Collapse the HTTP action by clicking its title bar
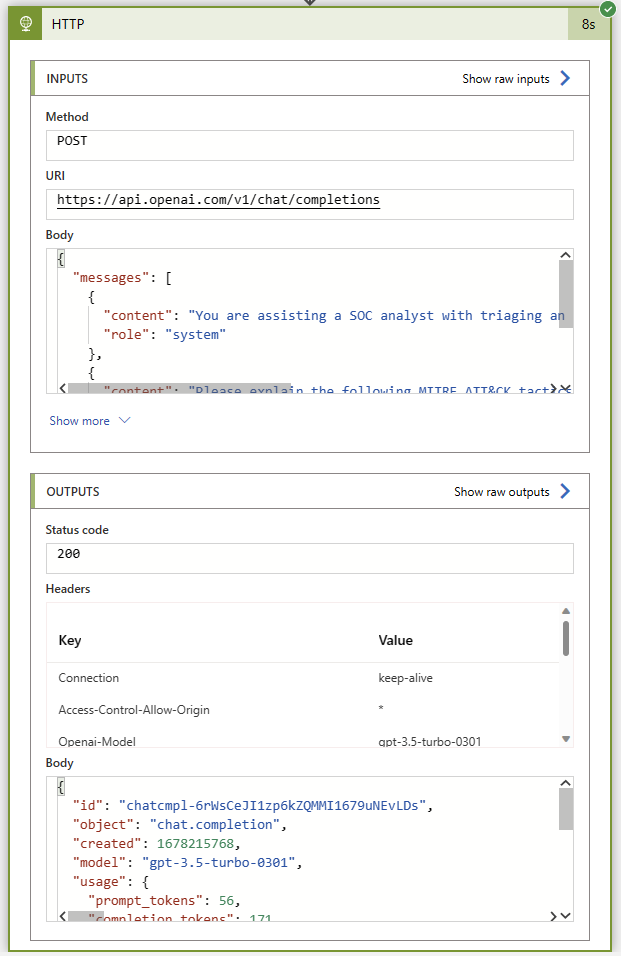Viewport: 621px width, 956px height. click(x=300, y=22)
